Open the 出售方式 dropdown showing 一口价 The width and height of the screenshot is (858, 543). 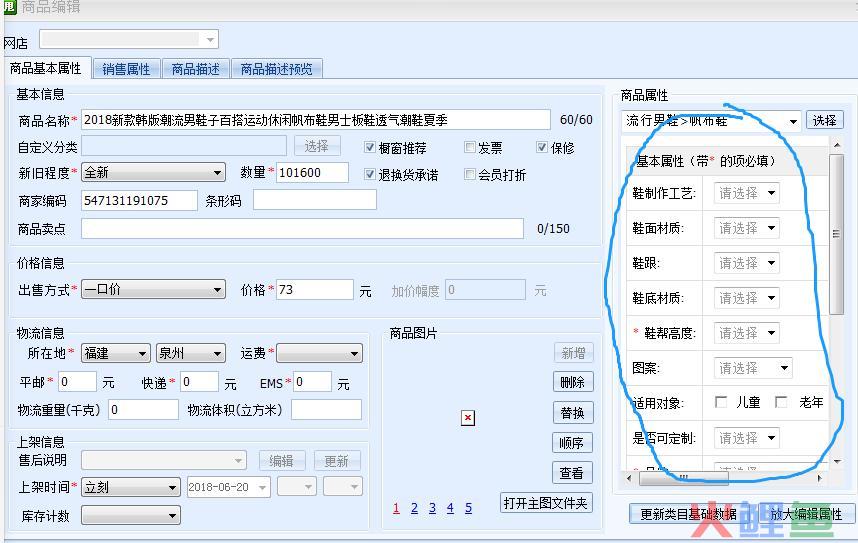(153, 290)
